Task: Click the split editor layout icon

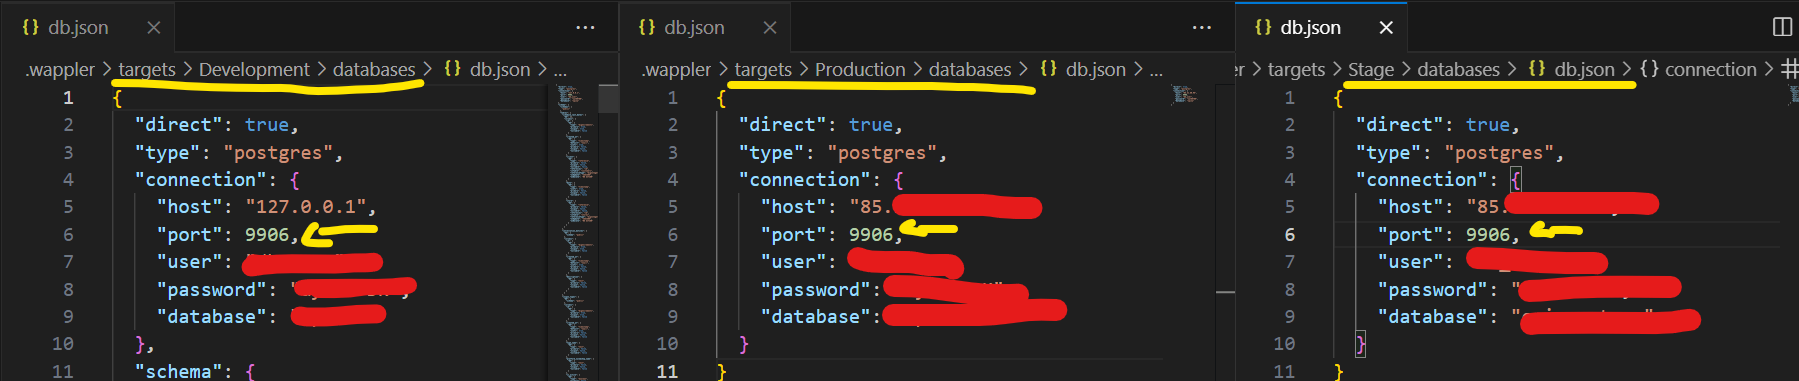Action: tap(1782, 27)
